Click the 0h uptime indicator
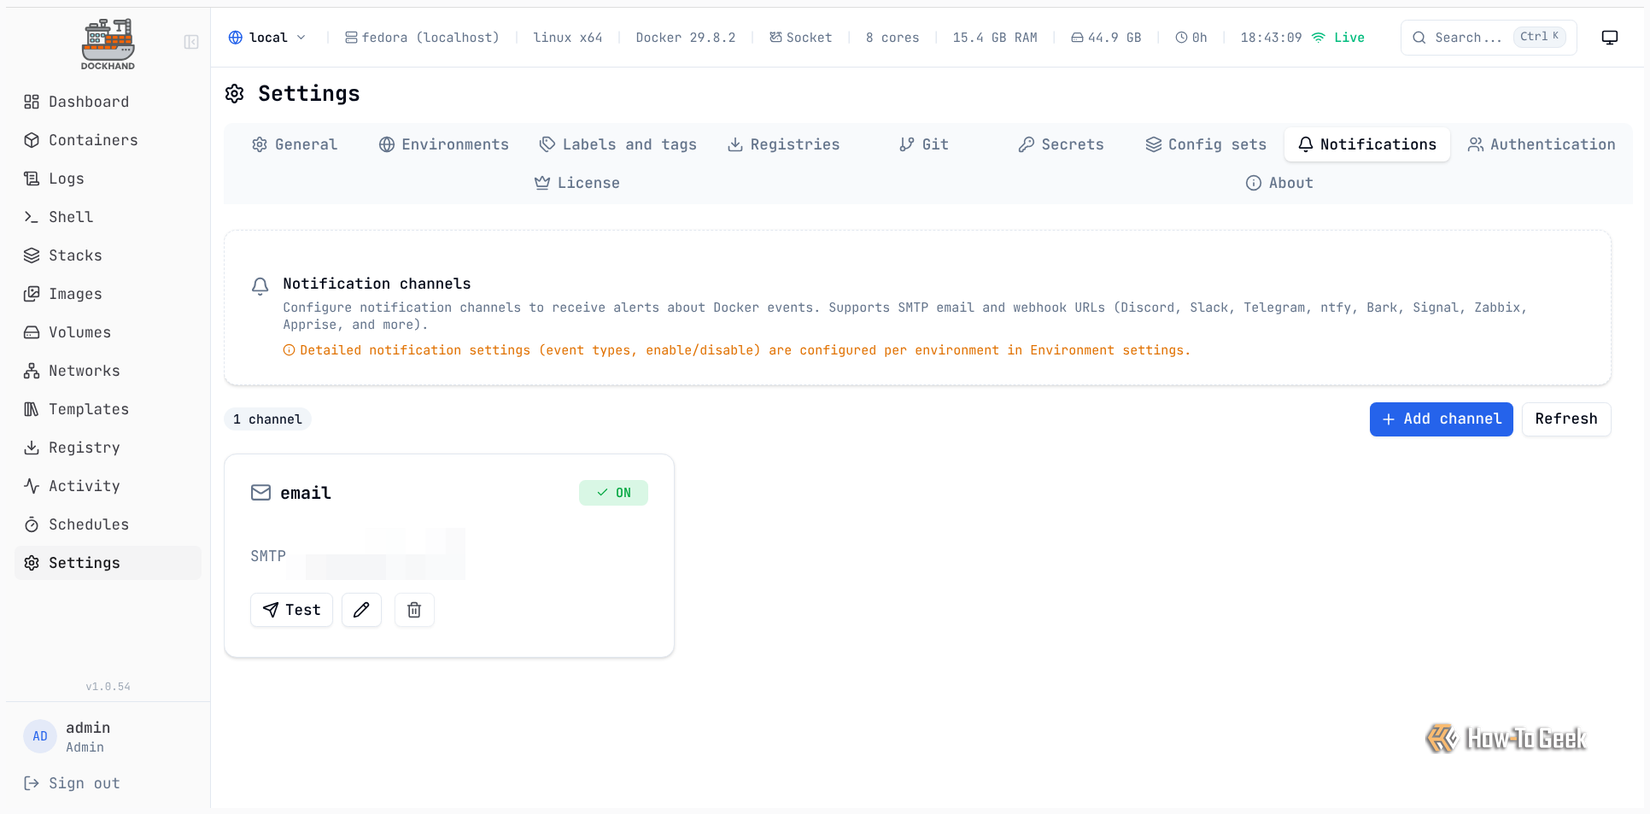 tap(1190, 38)
